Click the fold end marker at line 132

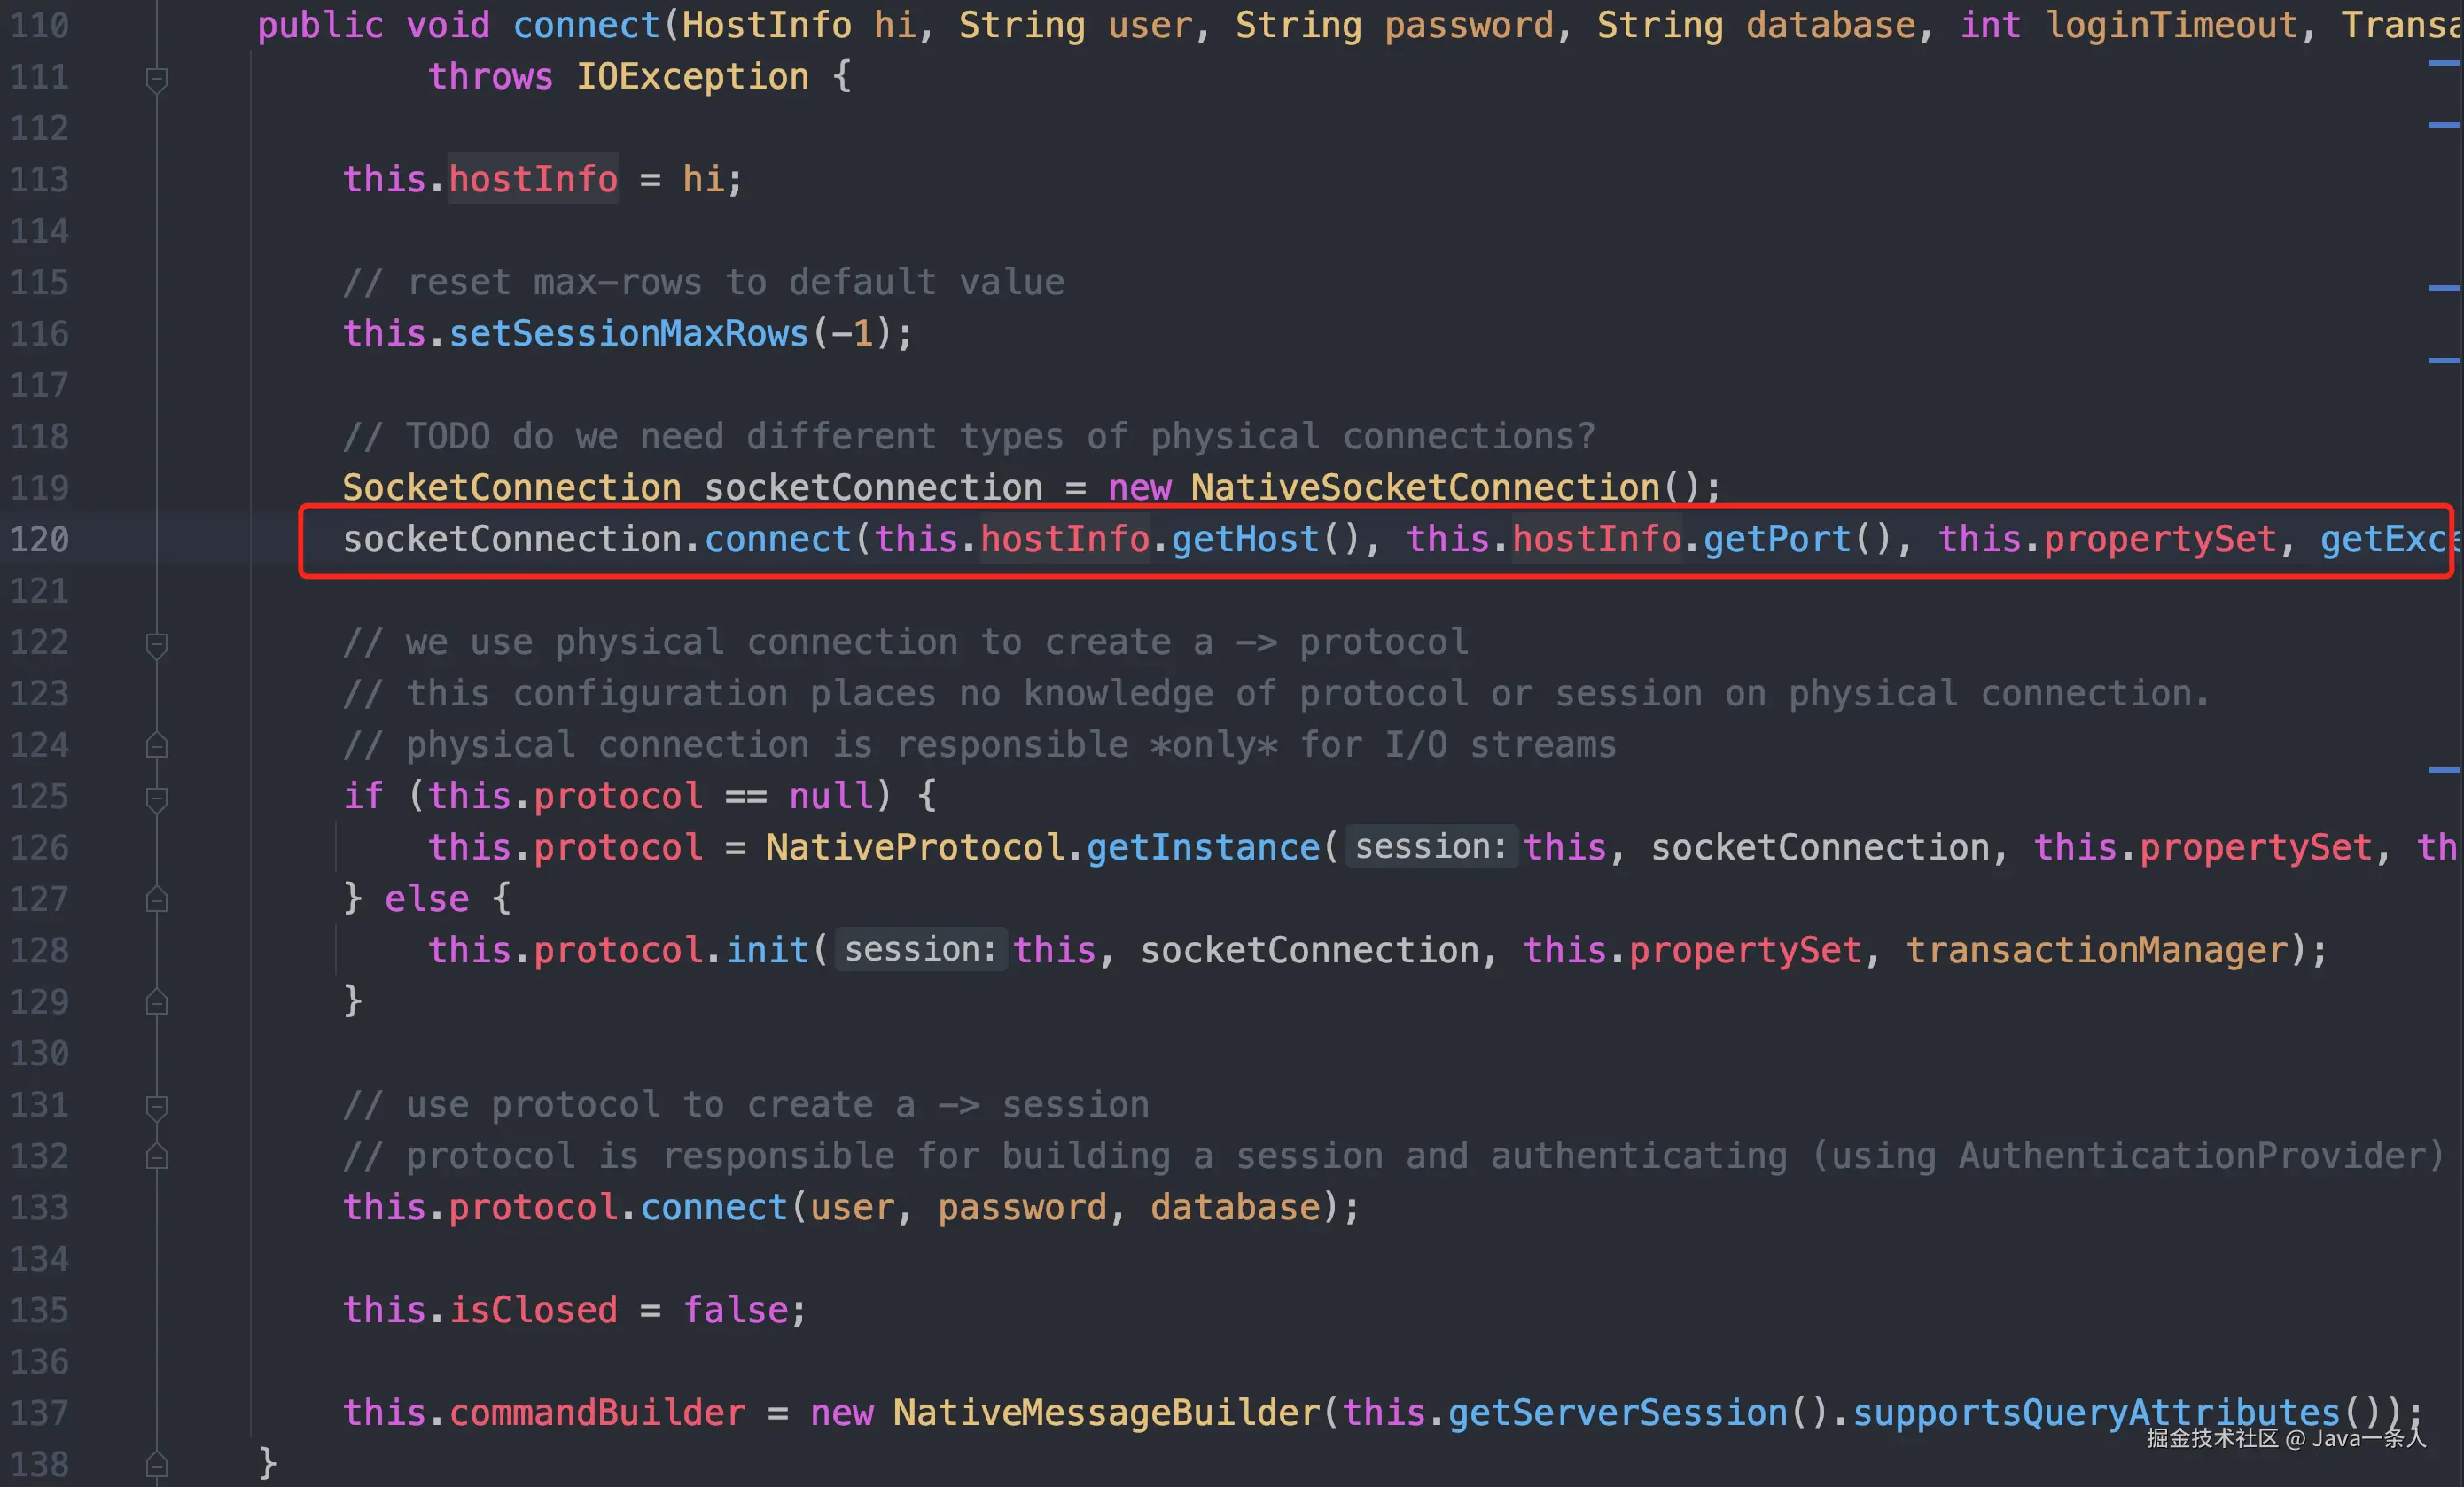pyautogui.click(x=156, y=1157)
